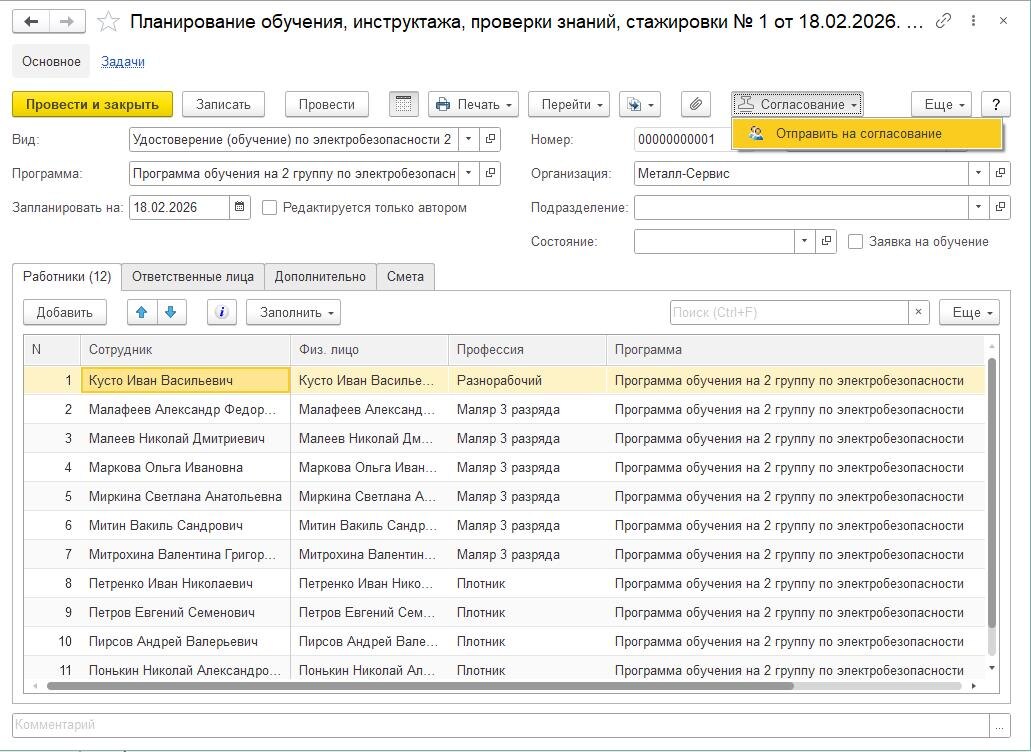Focus the Поиск (Ctrl+F) search field
This screenshot has width=1031, height=752.
pyautogui.click(x=789, y=312)
